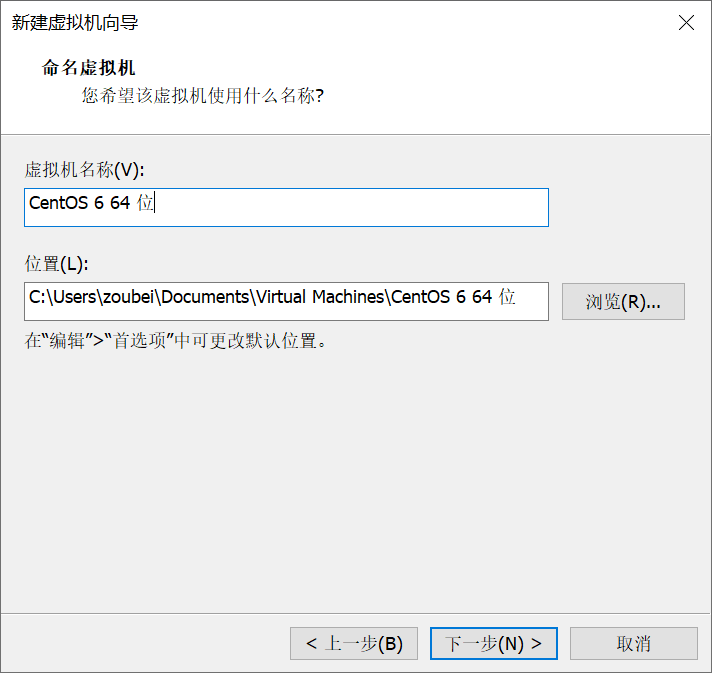Go back with 上一步(B) button
This screenshot has height=673, width=712.
click(354, 643)
